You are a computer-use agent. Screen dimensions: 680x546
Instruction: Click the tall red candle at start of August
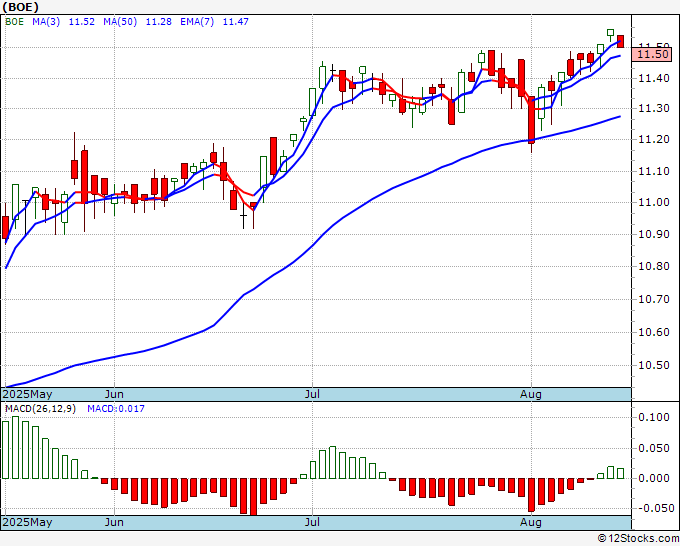coord(531,119)
